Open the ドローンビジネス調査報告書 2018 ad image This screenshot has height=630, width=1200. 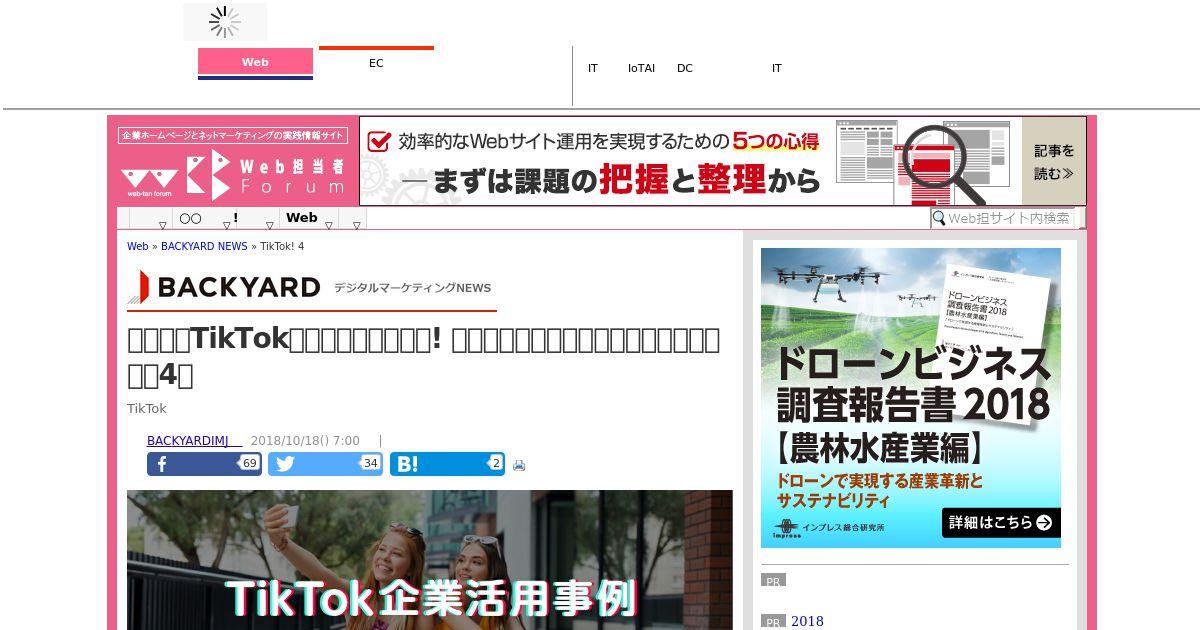(x=911, y=398)
